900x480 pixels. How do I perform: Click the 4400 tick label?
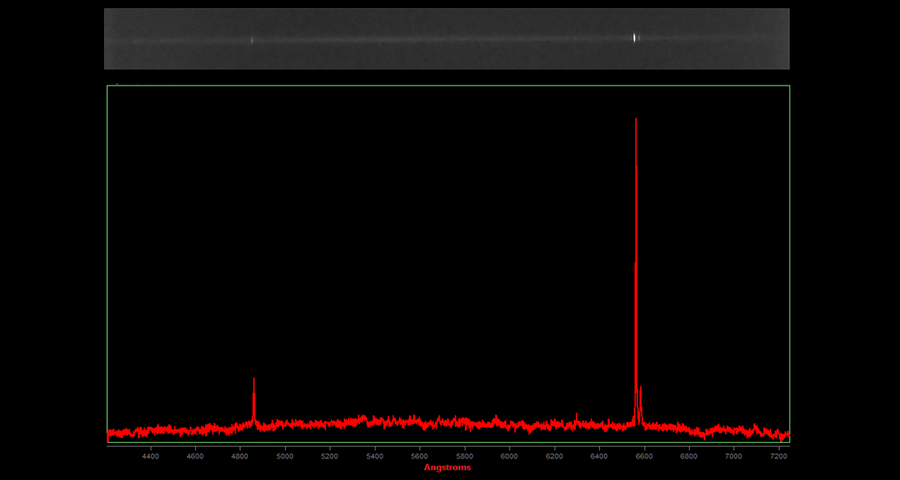coord(150,456)
